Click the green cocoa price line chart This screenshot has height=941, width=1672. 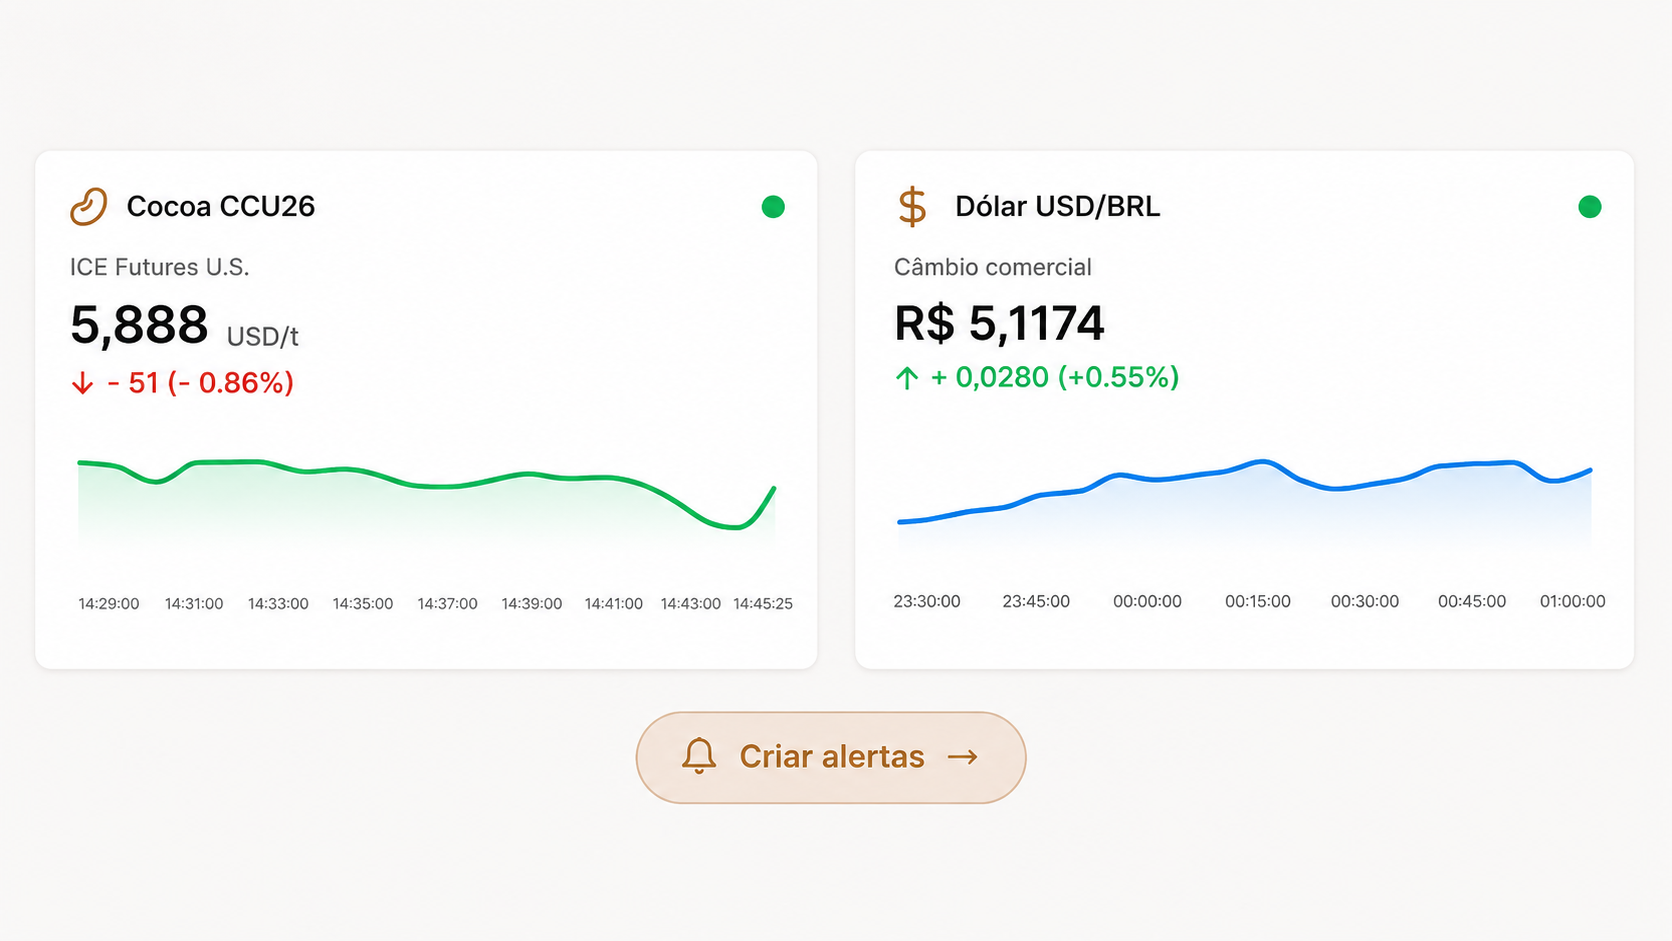tap(426, 495)
